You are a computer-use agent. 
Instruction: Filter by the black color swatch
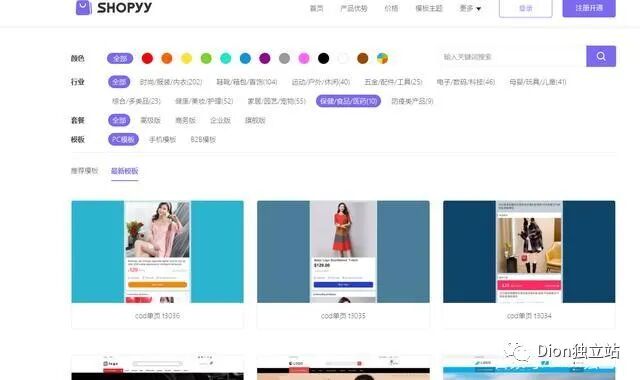324,58
